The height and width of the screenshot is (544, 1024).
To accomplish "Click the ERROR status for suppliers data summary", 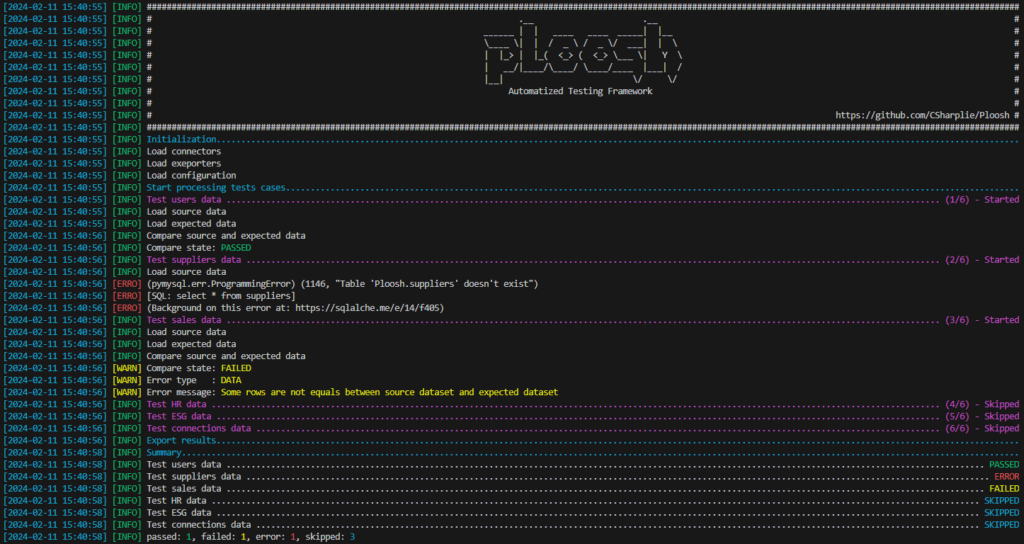I will (x=1005, y=476).
